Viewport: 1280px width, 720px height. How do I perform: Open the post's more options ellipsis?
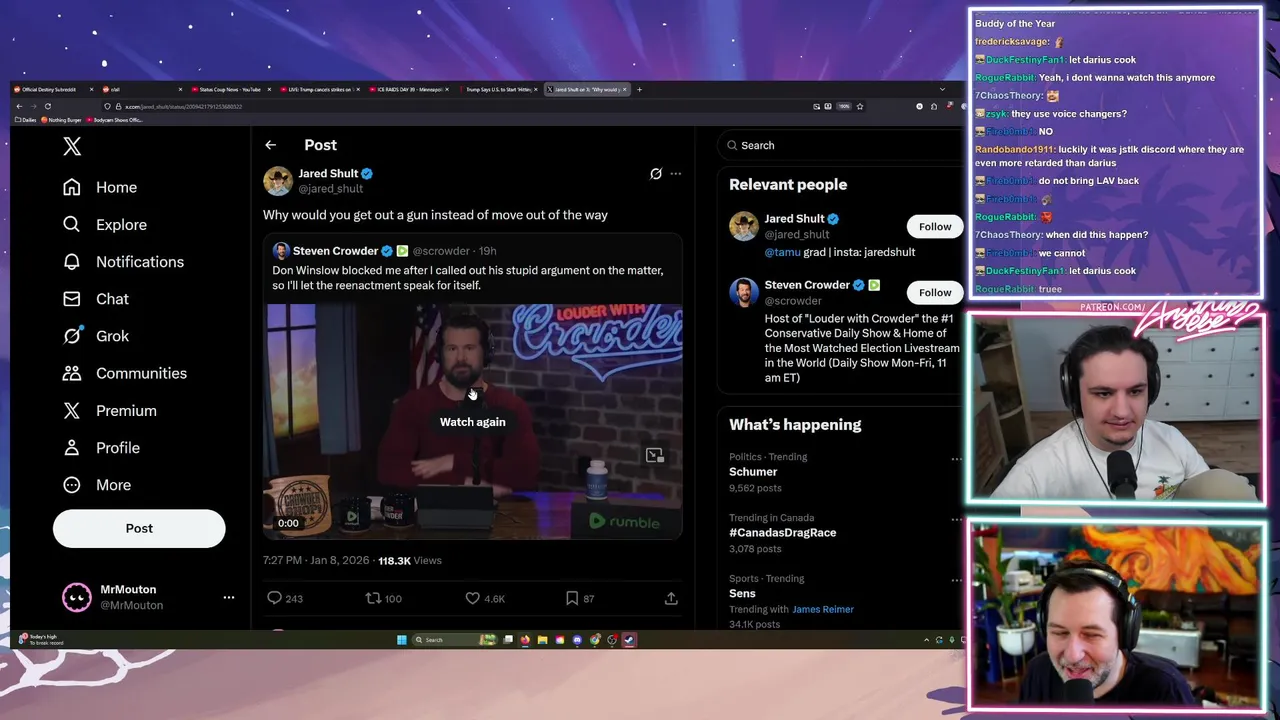point(676,173)
